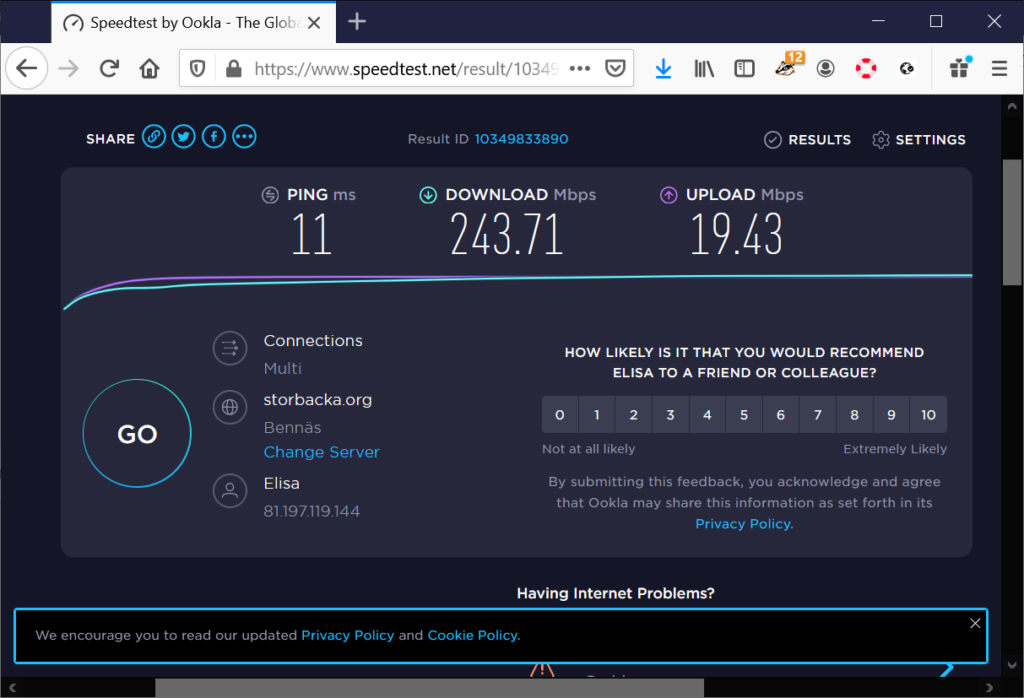This screenshot has height=698, width=1024.
Task: Open a new browser tab
Action: pyautogui.click(x=357, y=22)
